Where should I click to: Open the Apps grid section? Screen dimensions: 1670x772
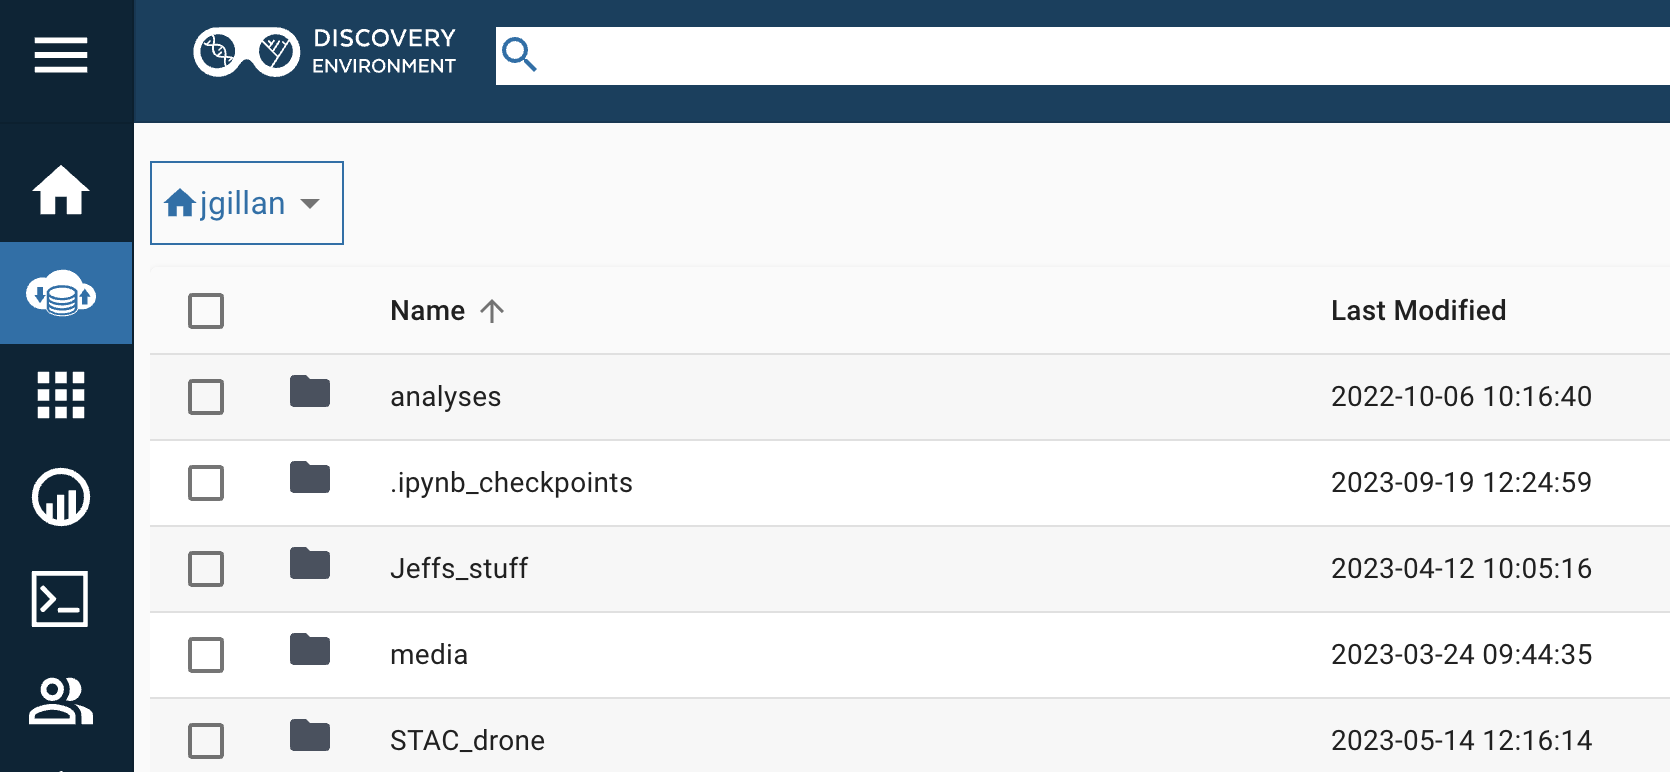click(x=61, y=395)
